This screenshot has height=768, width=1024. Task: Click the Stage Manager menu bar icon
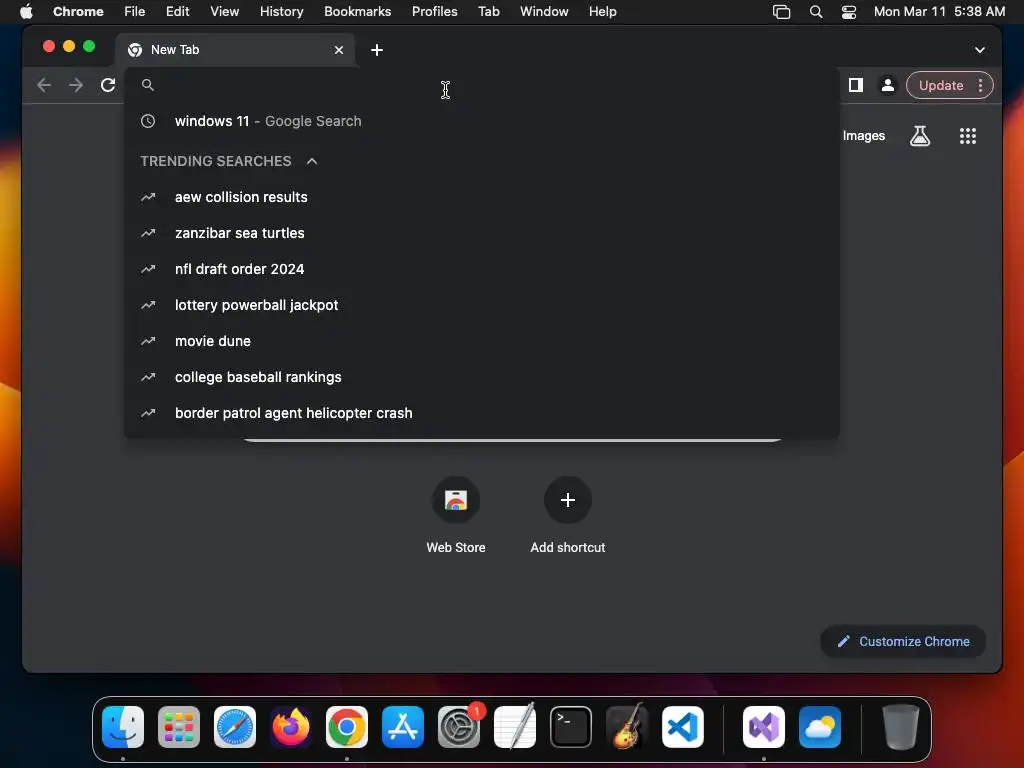[781, 12]
